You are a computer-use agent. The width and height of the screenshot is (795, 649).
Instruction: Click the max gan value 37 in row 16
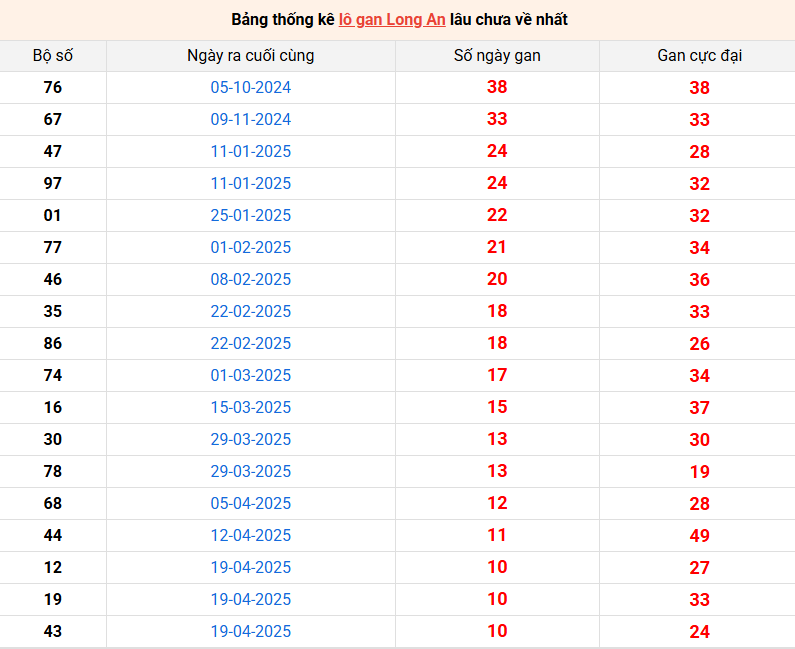click(x=699, y=408)
